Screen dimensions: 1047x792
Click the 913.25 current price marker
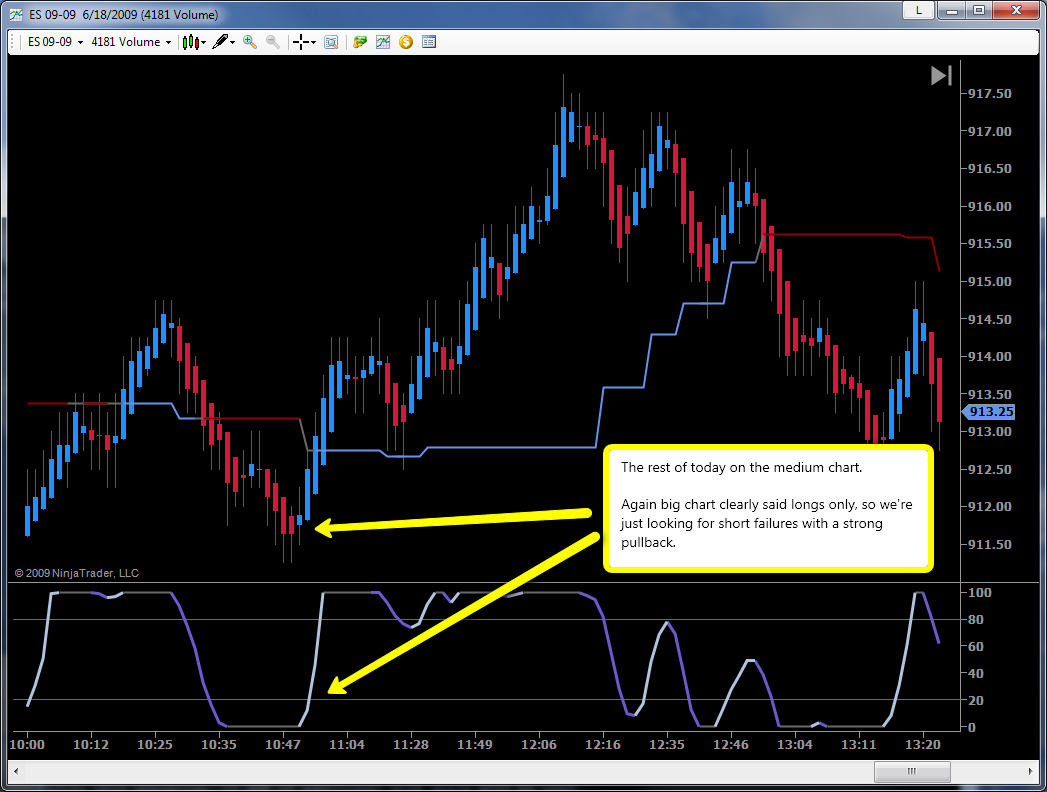coord(988,412)
